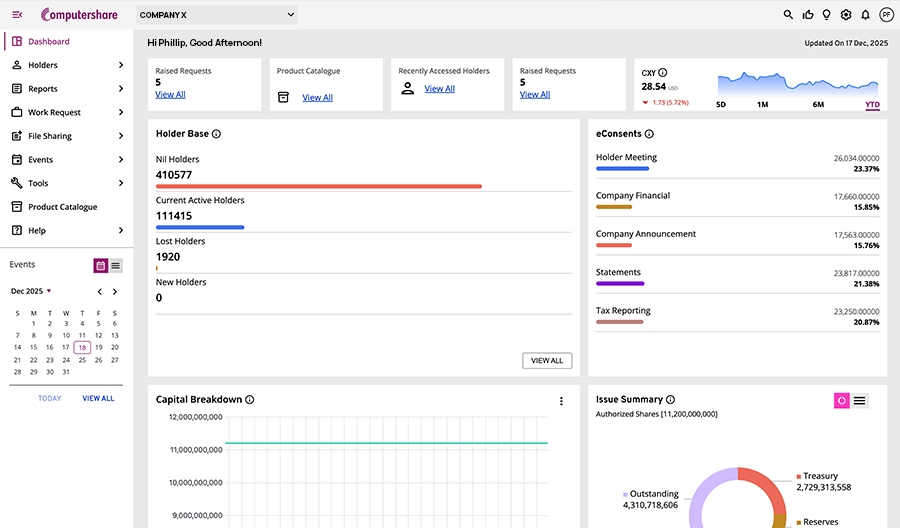Image resolution: width=900 pixels, height=528 pixels.
Task: Open the COMPANY X dropdown
Action: point(216,15)
